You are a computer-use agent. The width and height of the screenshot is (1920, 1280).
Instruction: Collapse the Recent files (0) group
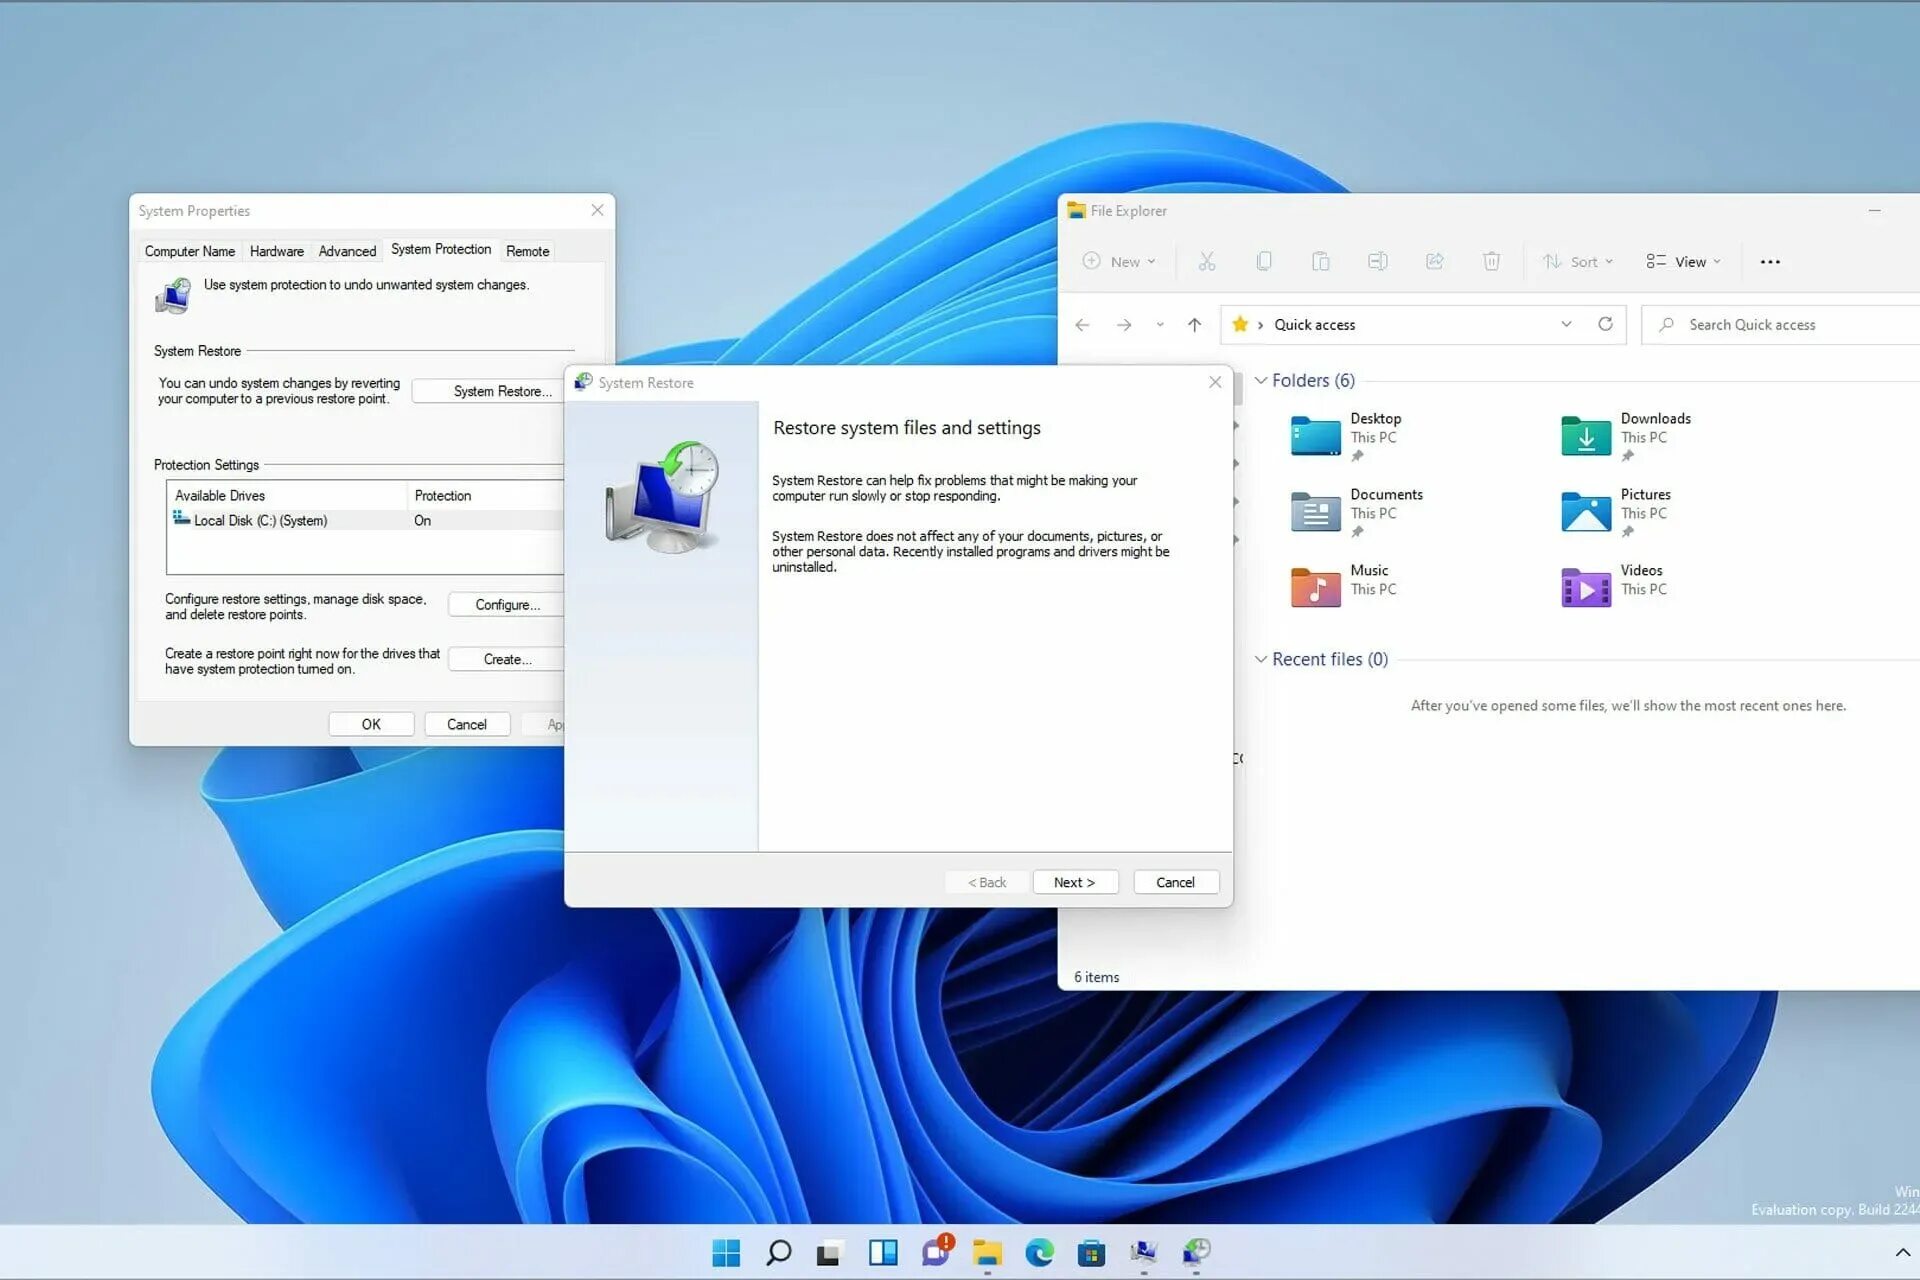[1261, 659]
